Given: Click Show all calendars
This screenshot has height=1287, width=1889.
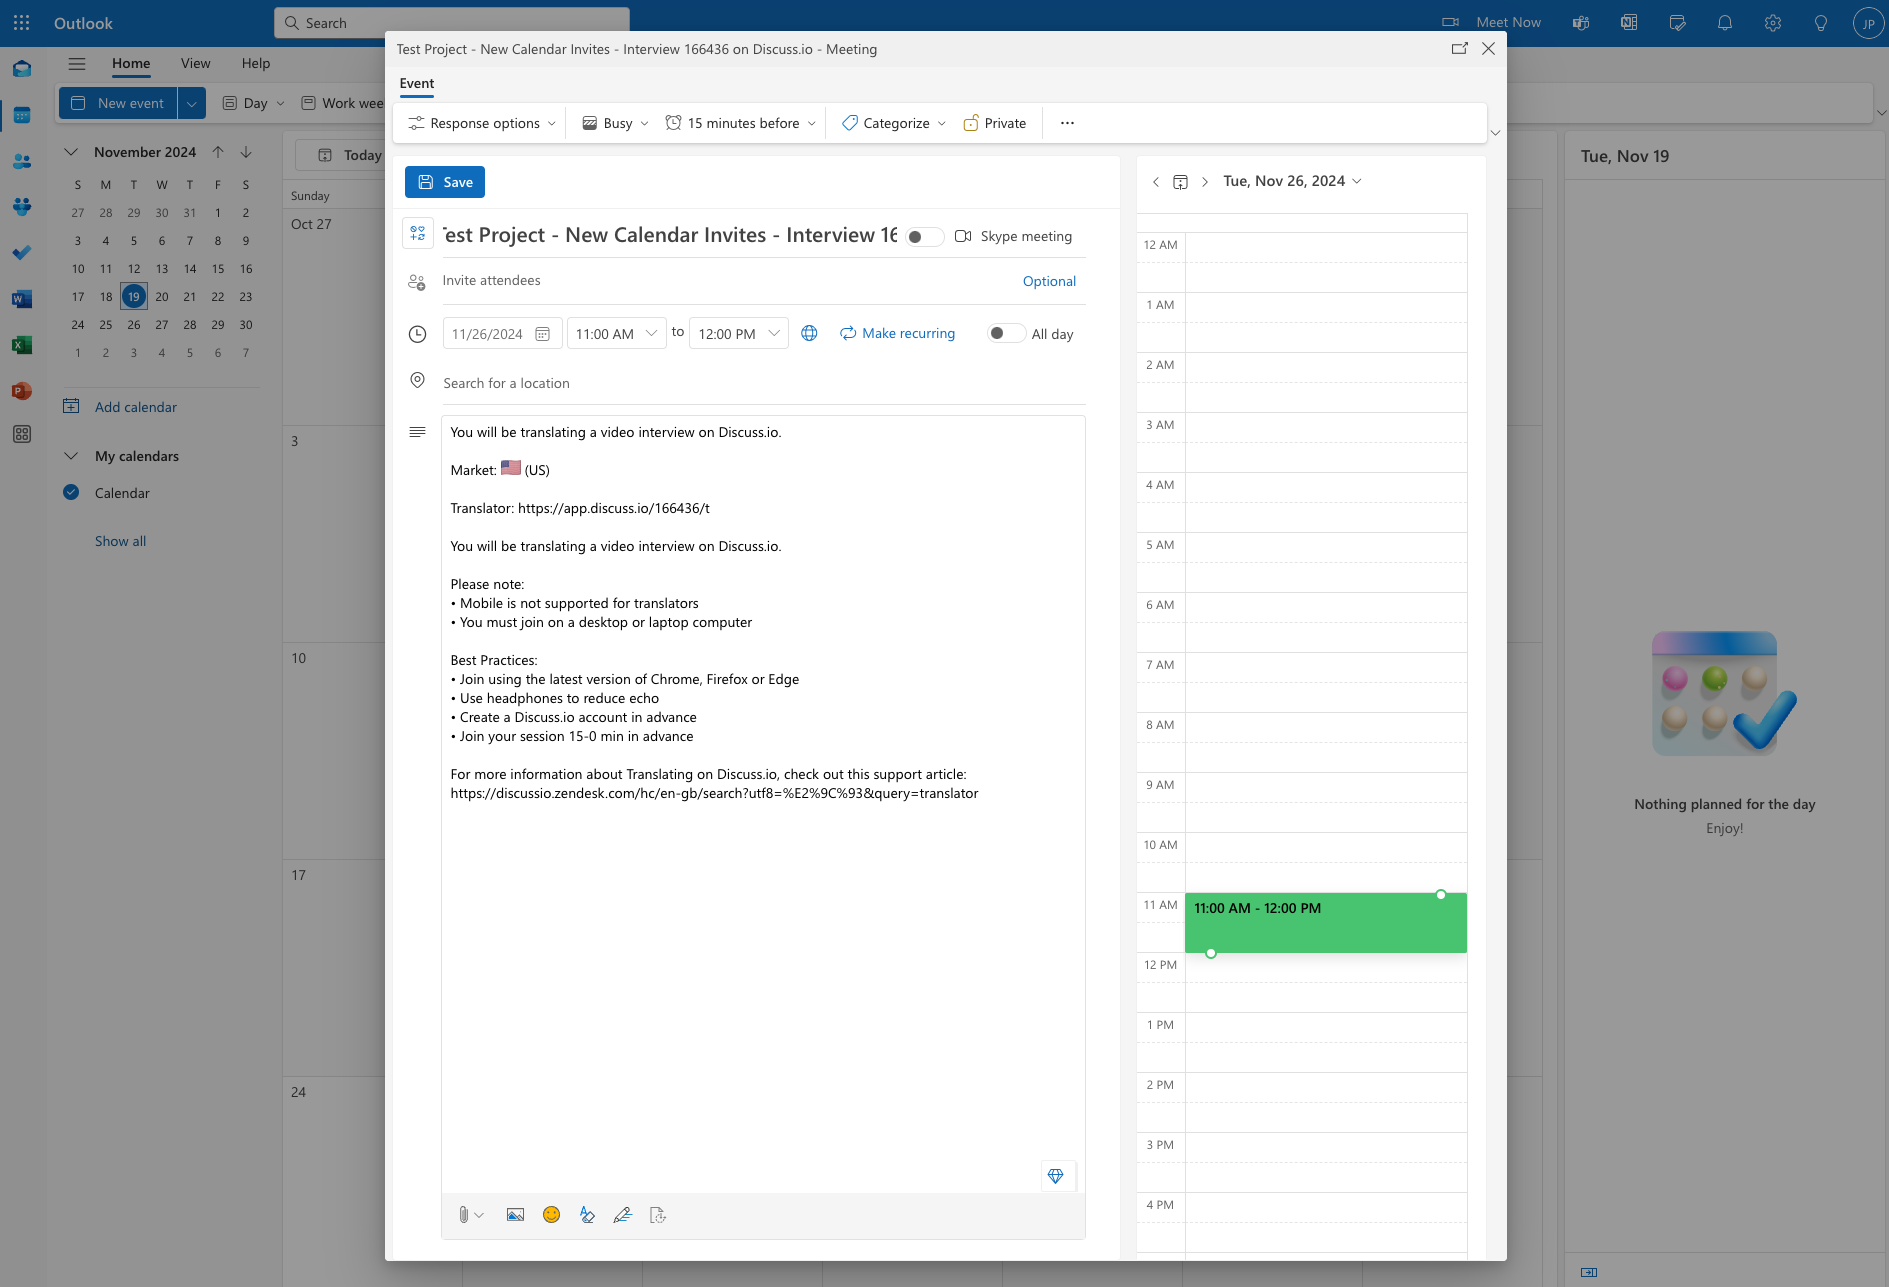Looking at the screenshot, I should [x=120, y=541].
